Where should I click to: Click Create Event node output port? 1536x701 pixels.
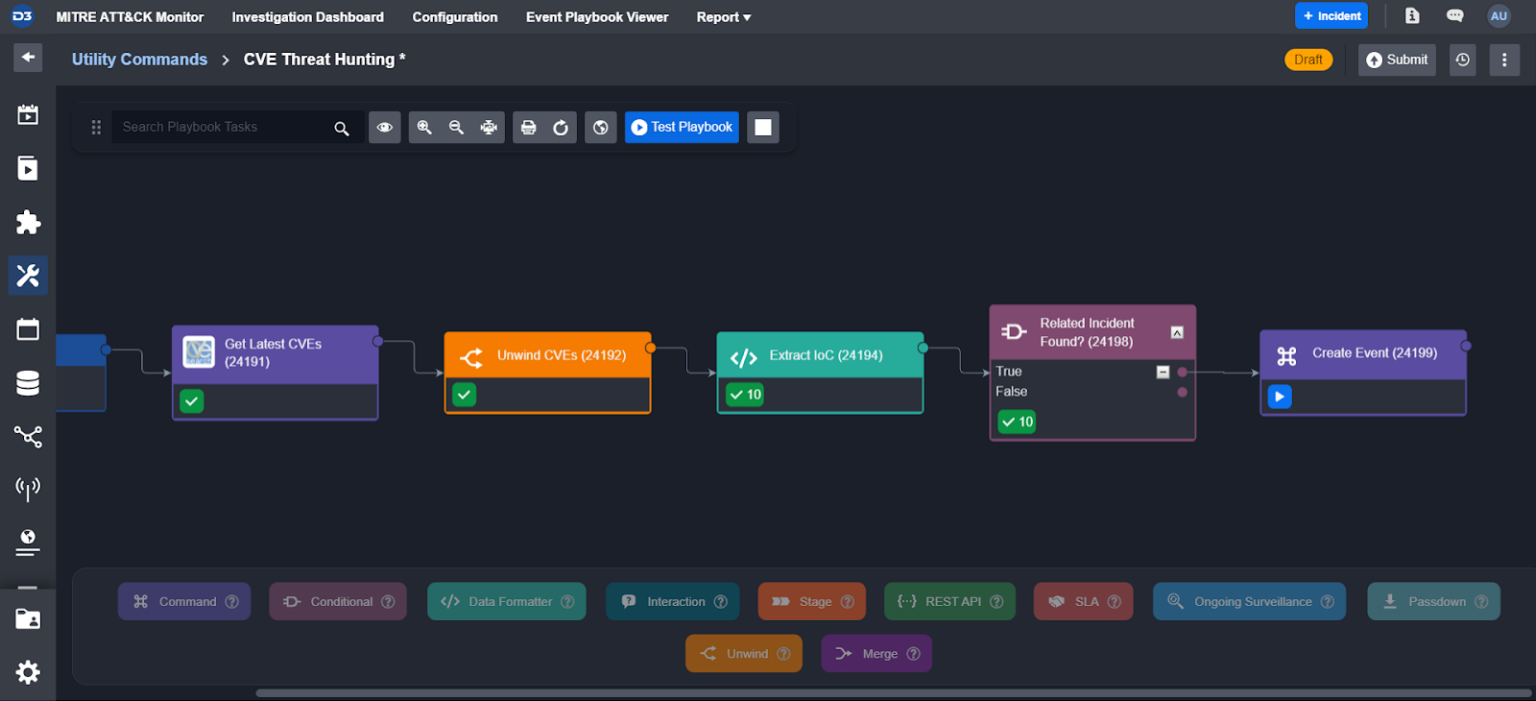pyautogui.click(x=1466, y=346)
